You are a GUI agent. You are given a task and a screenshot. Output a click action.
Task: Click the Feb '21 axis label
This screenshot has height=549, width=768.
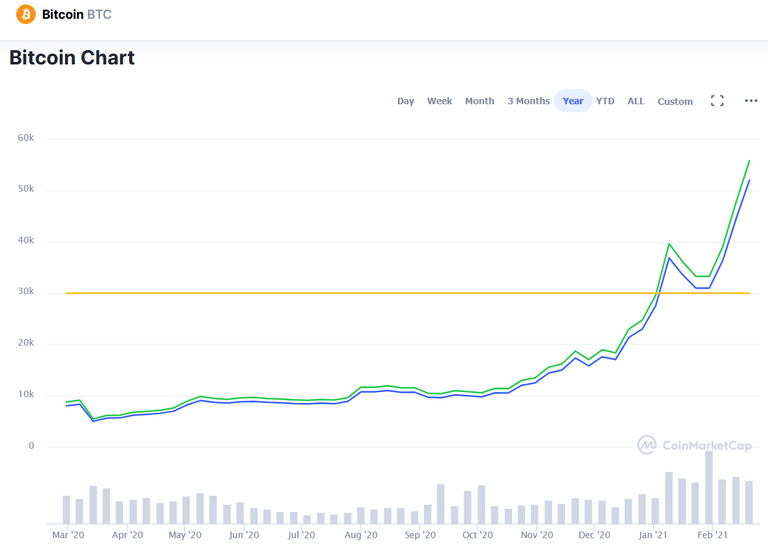(712, 535)
